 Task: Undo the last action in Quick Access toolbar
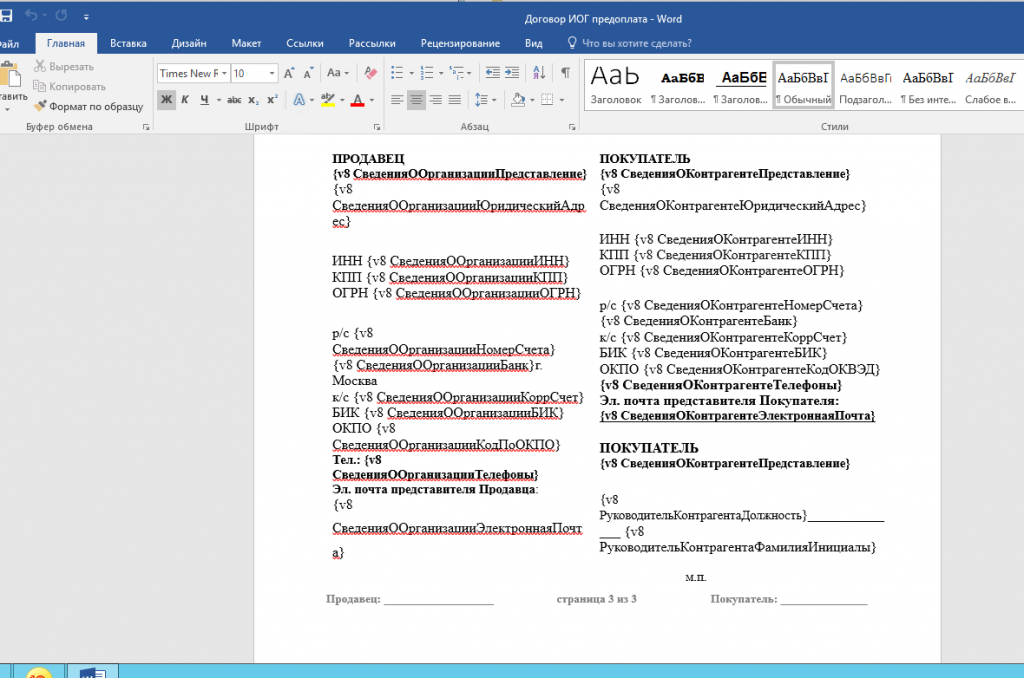[31, 15]
